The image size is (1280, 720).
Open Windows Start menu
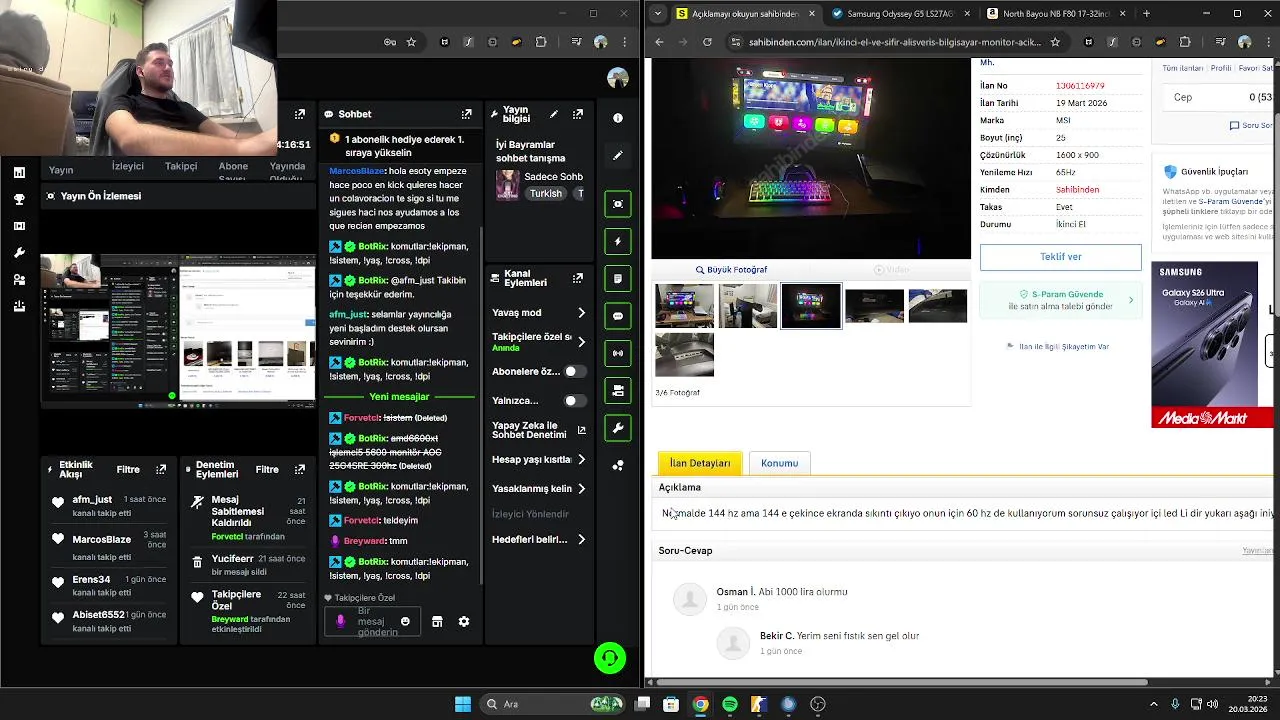463,704
